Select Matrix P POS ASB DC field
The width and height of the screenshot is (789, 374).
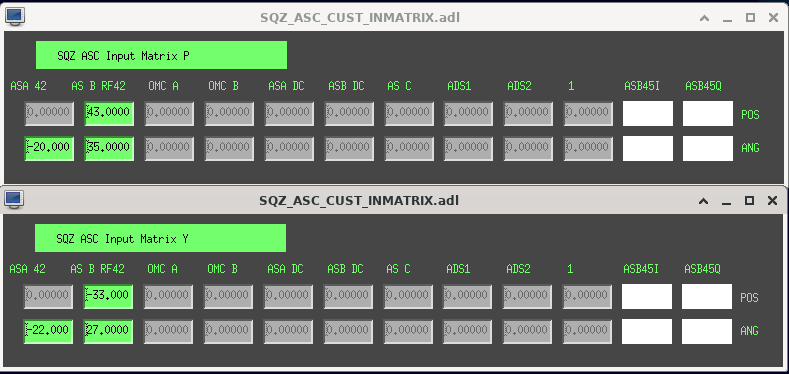(x=349, y=114)
